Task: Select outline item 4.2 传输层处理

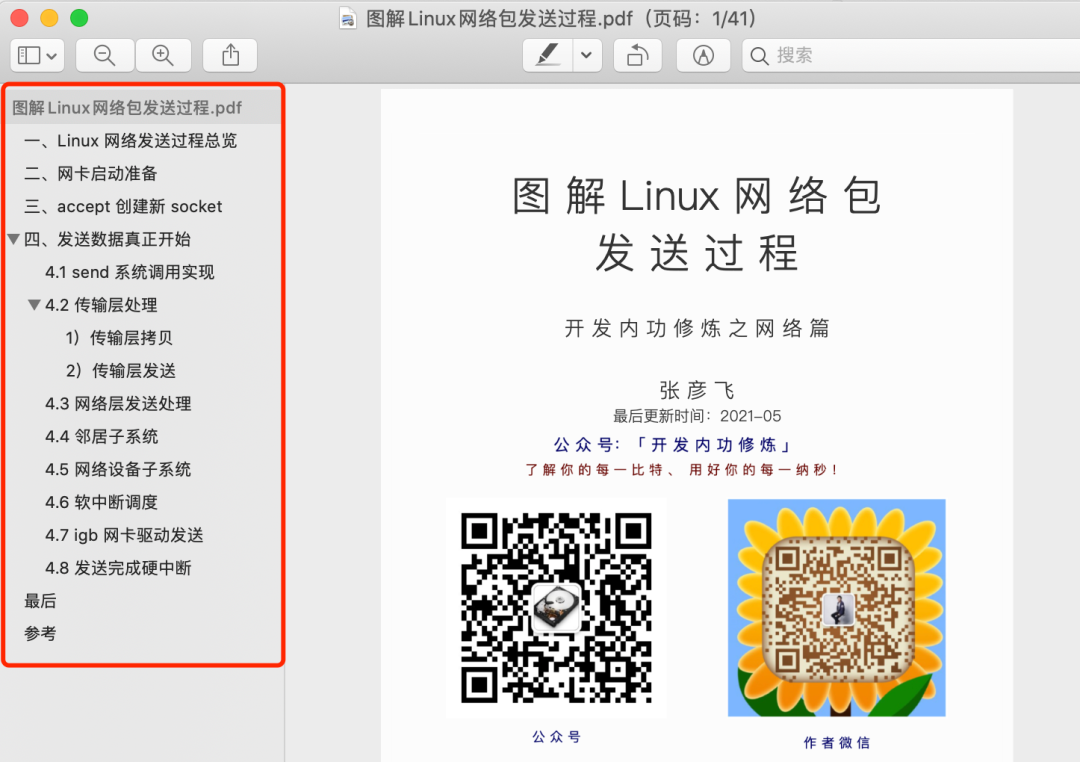Action: [101, 305]
